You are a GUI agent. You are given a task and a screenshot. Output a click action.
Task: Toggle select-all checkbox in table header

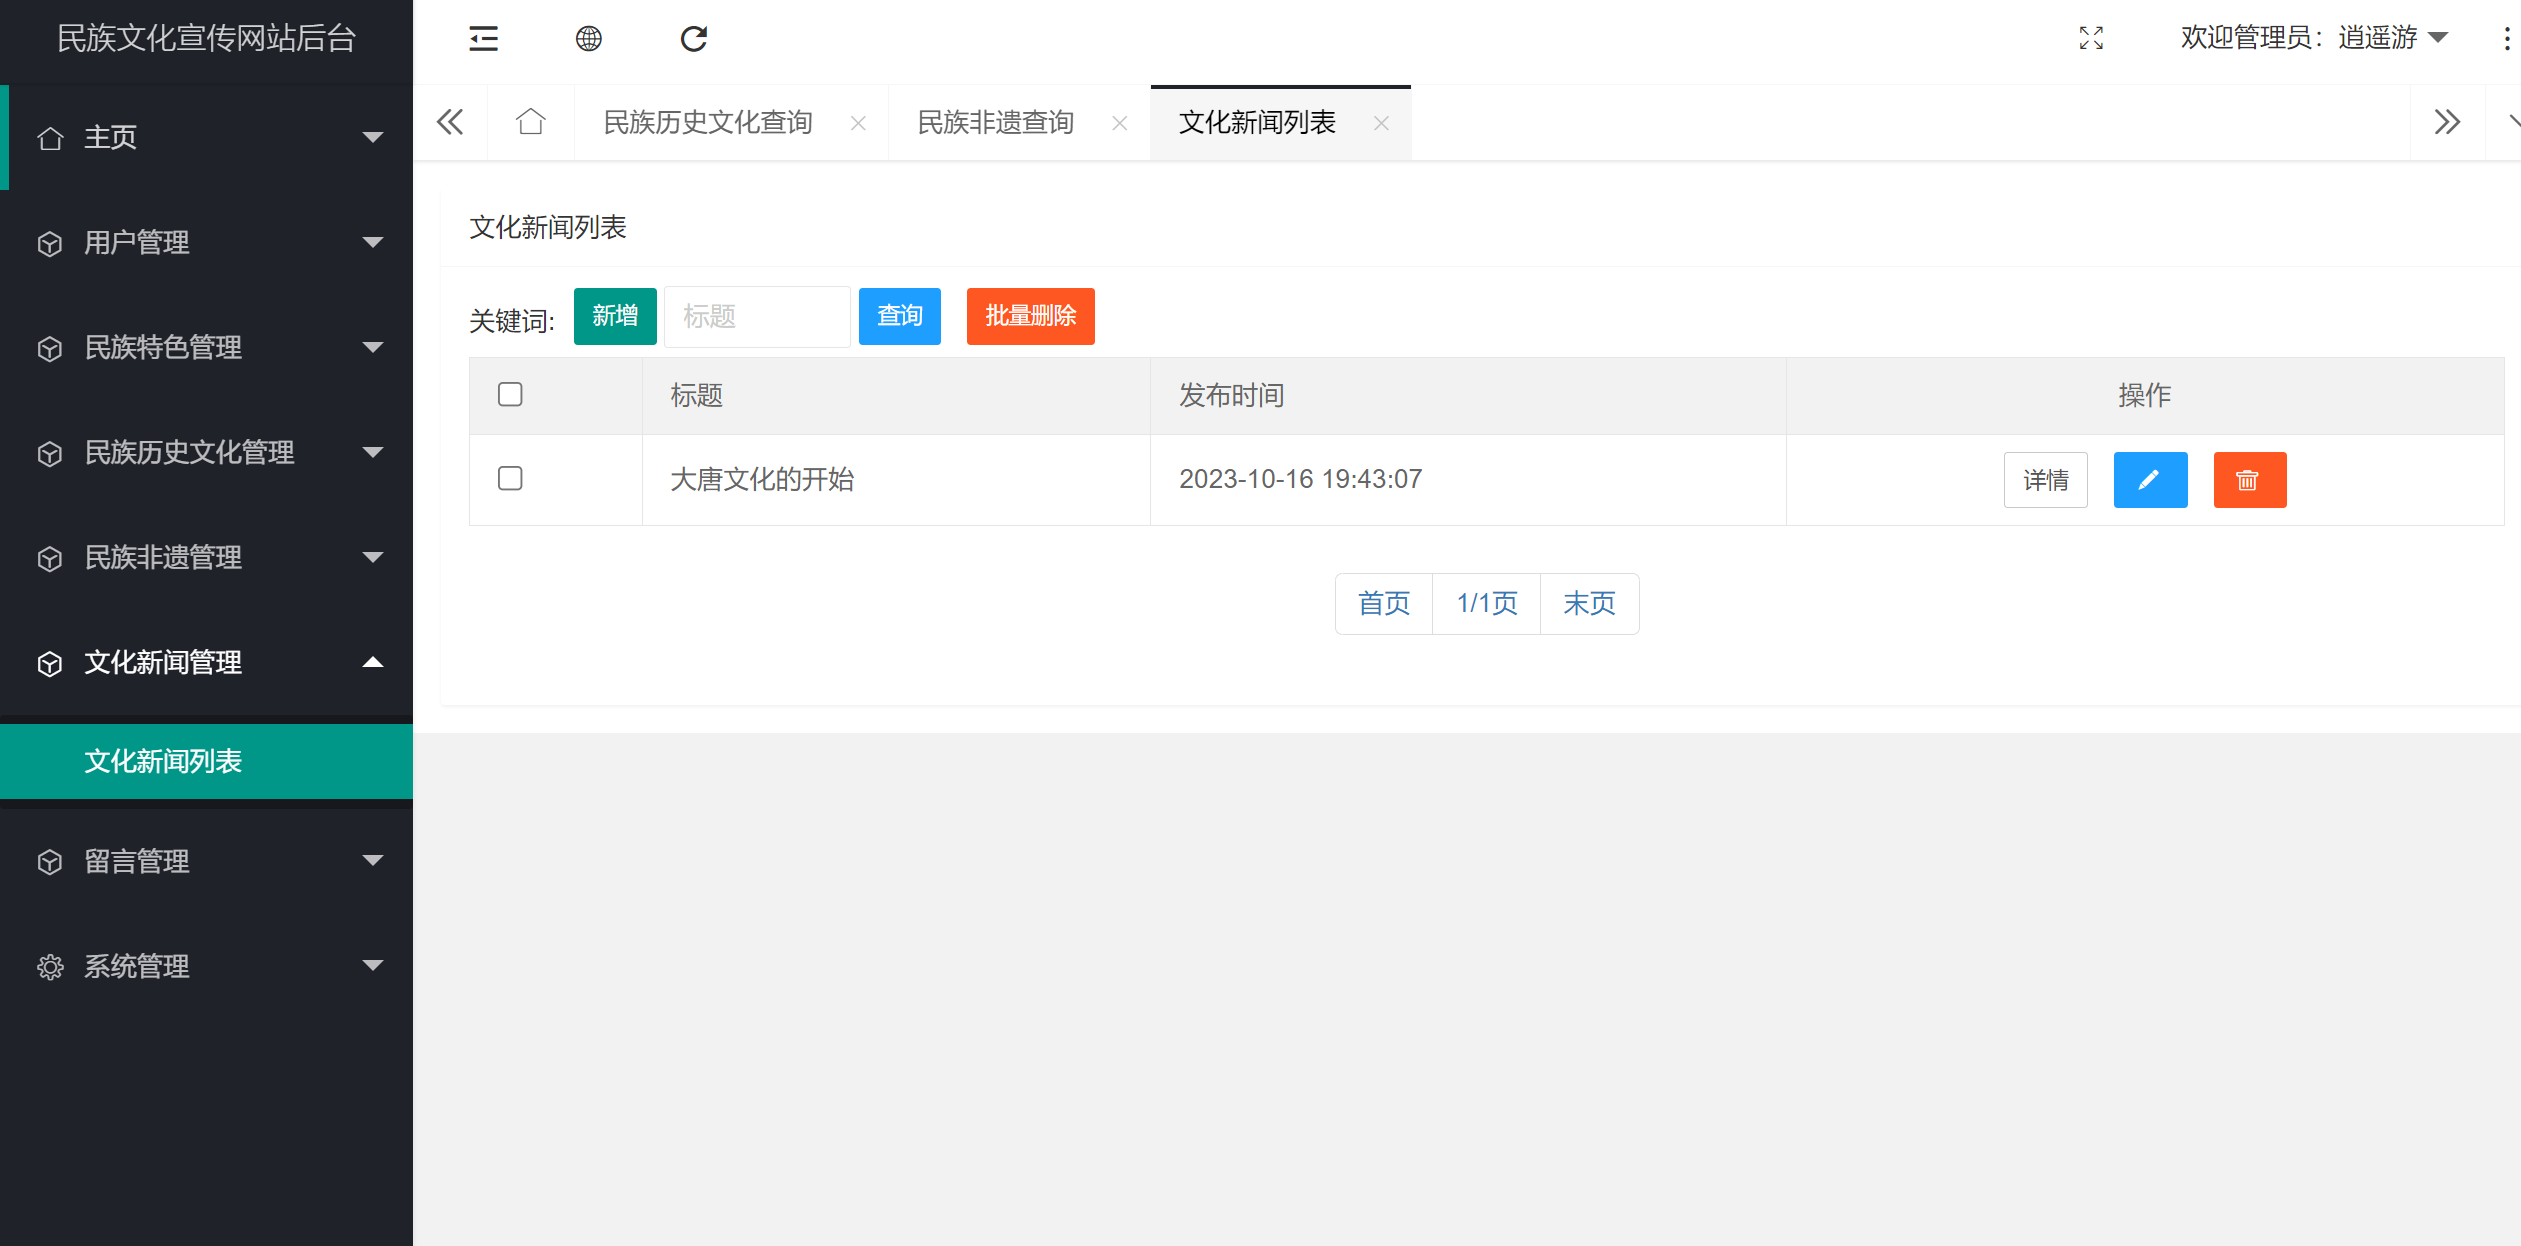click(x=510, y=395)
